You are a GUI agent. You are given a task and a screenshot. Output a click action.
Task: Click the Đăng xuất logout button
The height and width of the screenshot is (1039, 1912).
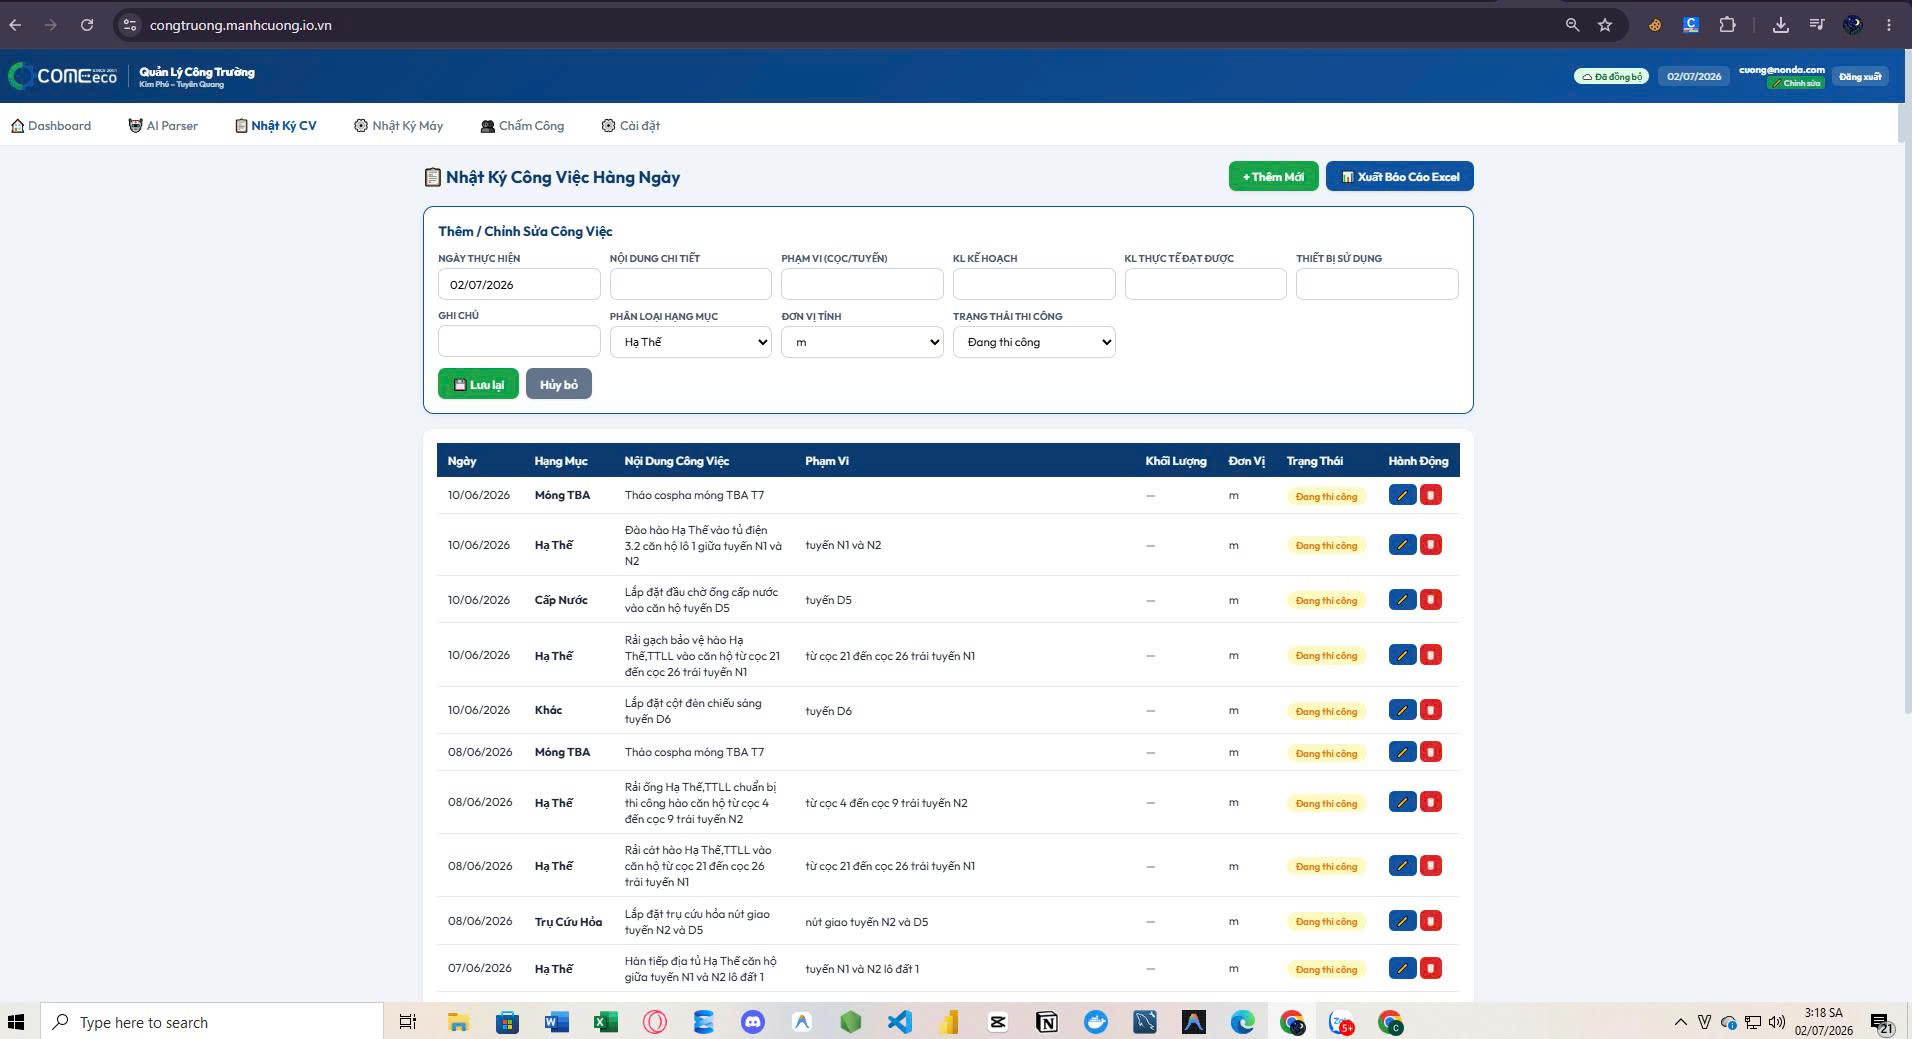(x=1860, y=77)
